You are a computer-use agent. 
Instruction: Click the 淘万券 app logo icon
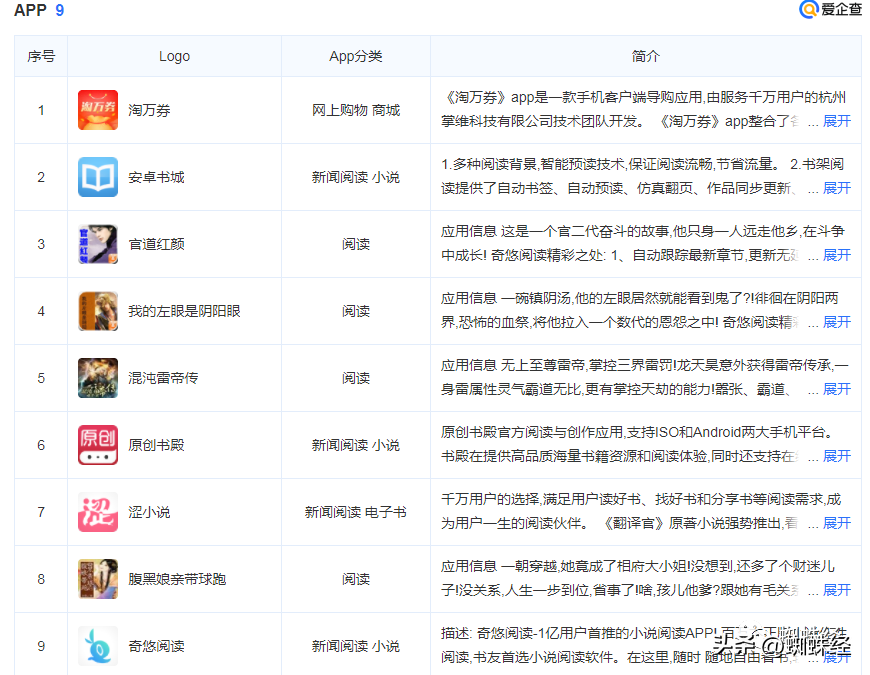click(98, 110)
